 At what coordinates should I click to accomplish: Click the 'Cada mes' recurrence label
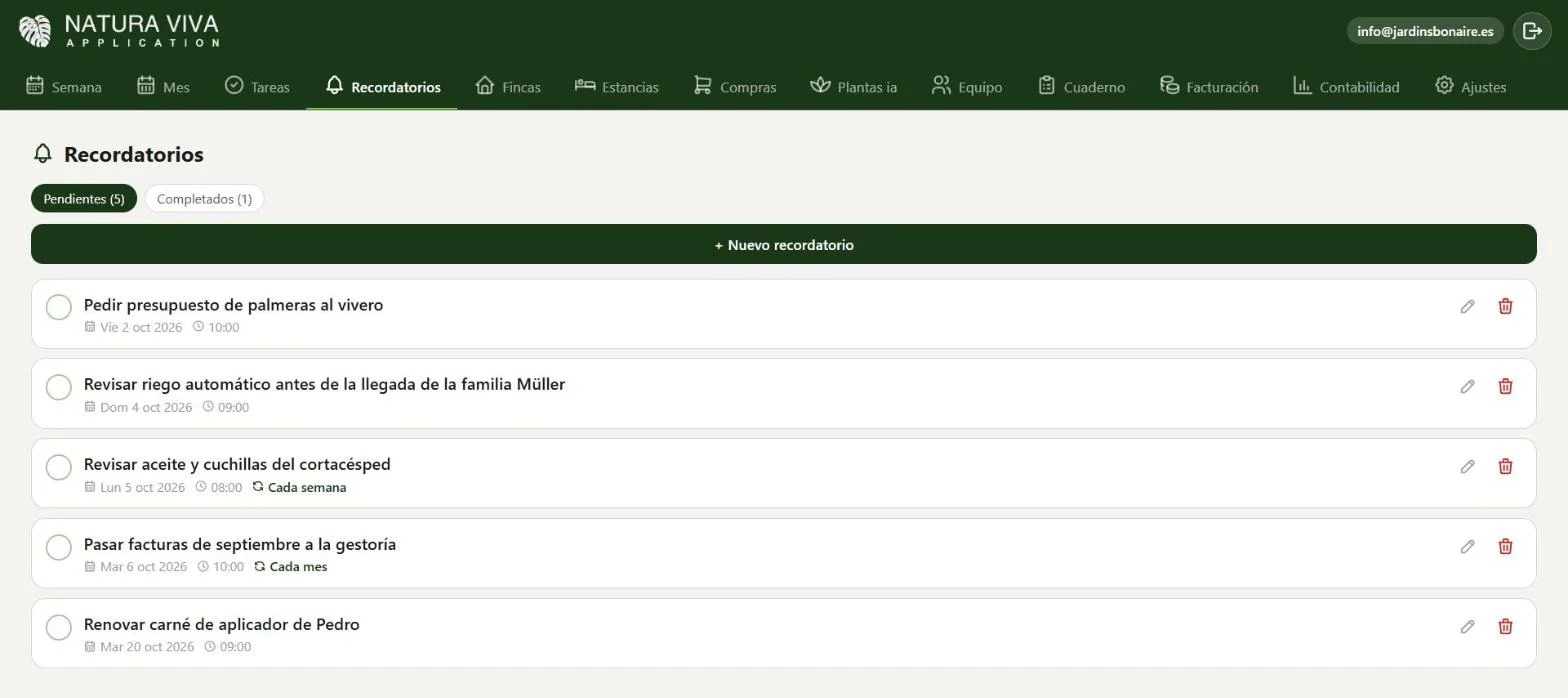(x=298, y=567)
